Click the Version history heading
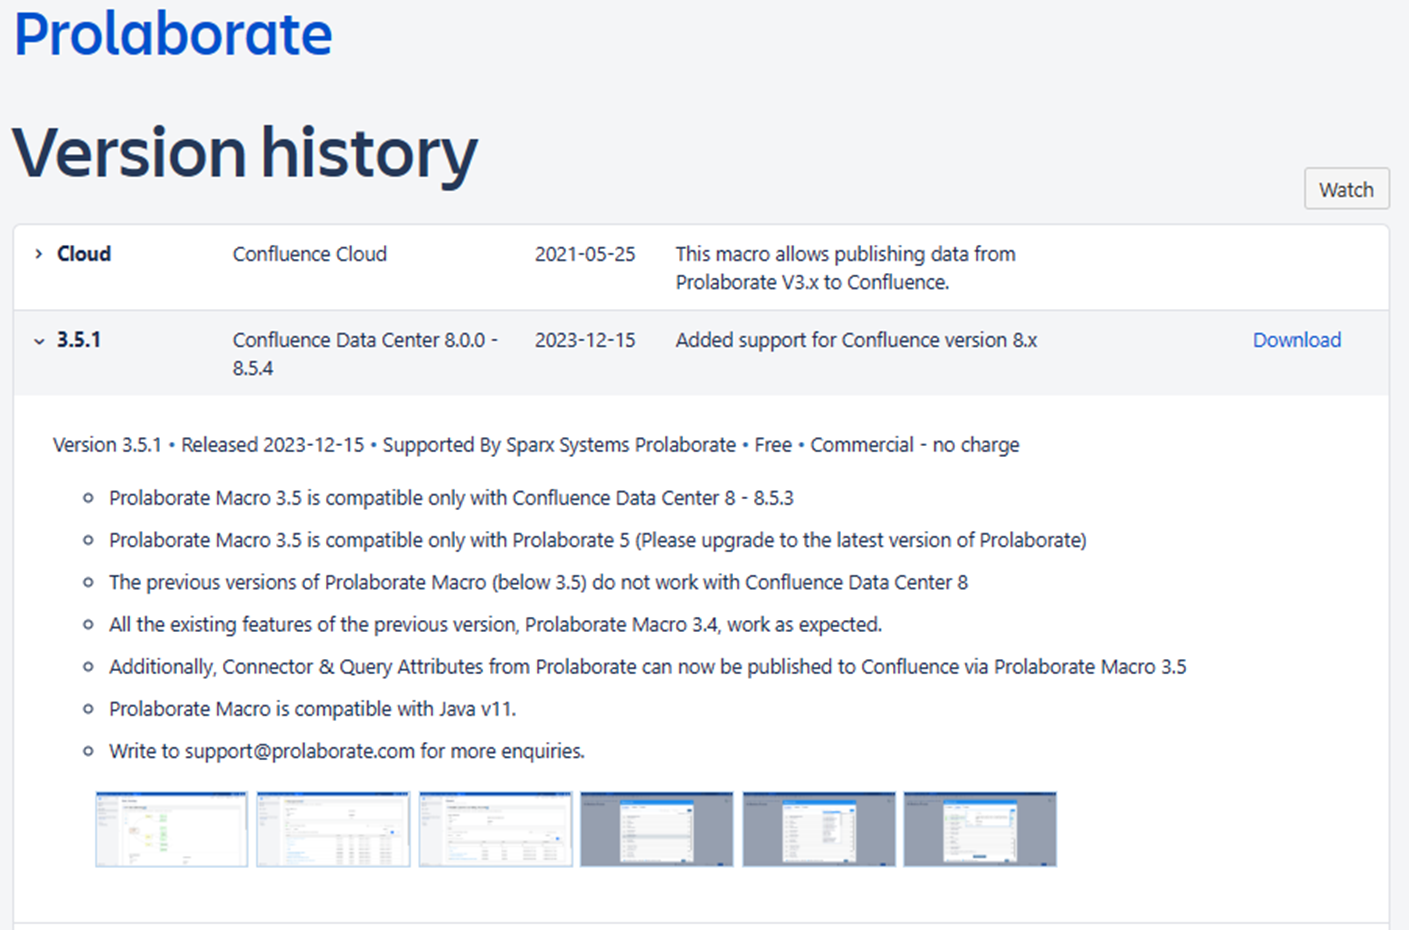Viewport: 1409px width, 930px height. 245,153
